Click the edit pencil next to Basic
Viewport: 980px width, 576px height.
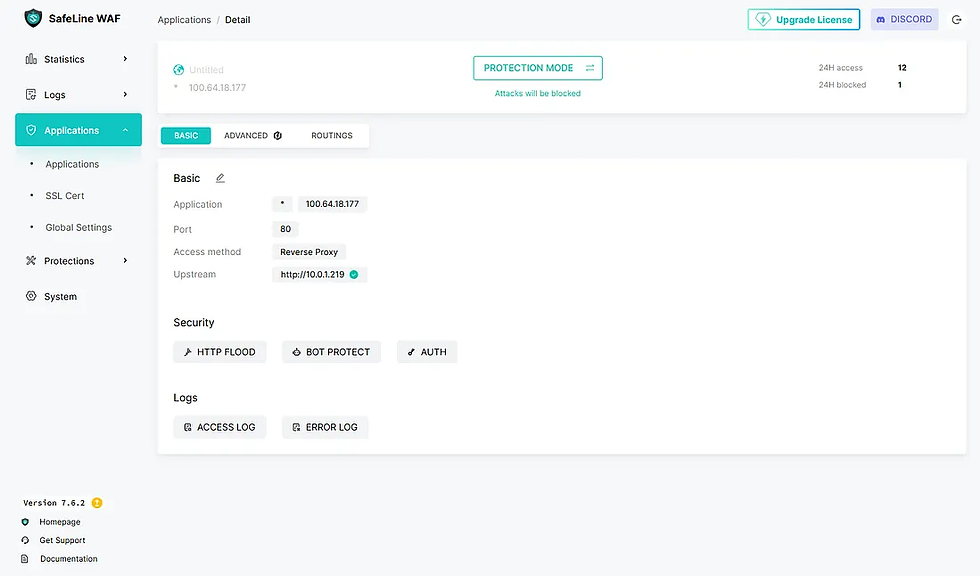point(219,178)
